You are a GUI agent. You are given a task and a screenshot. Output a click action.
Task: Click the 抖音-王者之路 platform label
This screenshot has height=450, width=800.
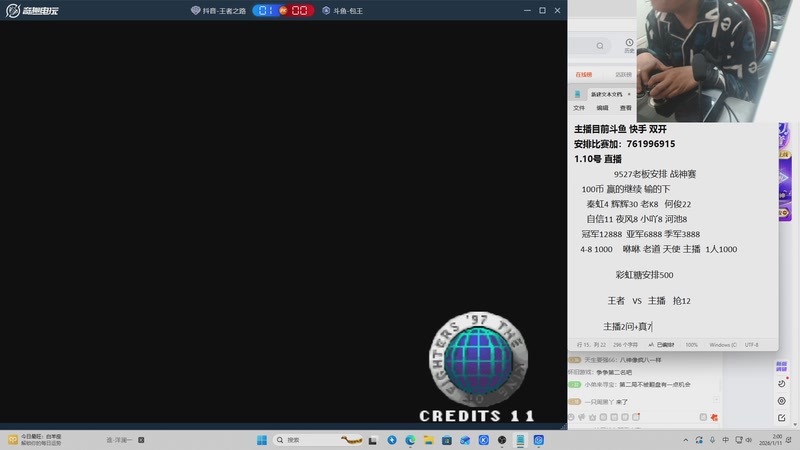[x=218, y=10]
